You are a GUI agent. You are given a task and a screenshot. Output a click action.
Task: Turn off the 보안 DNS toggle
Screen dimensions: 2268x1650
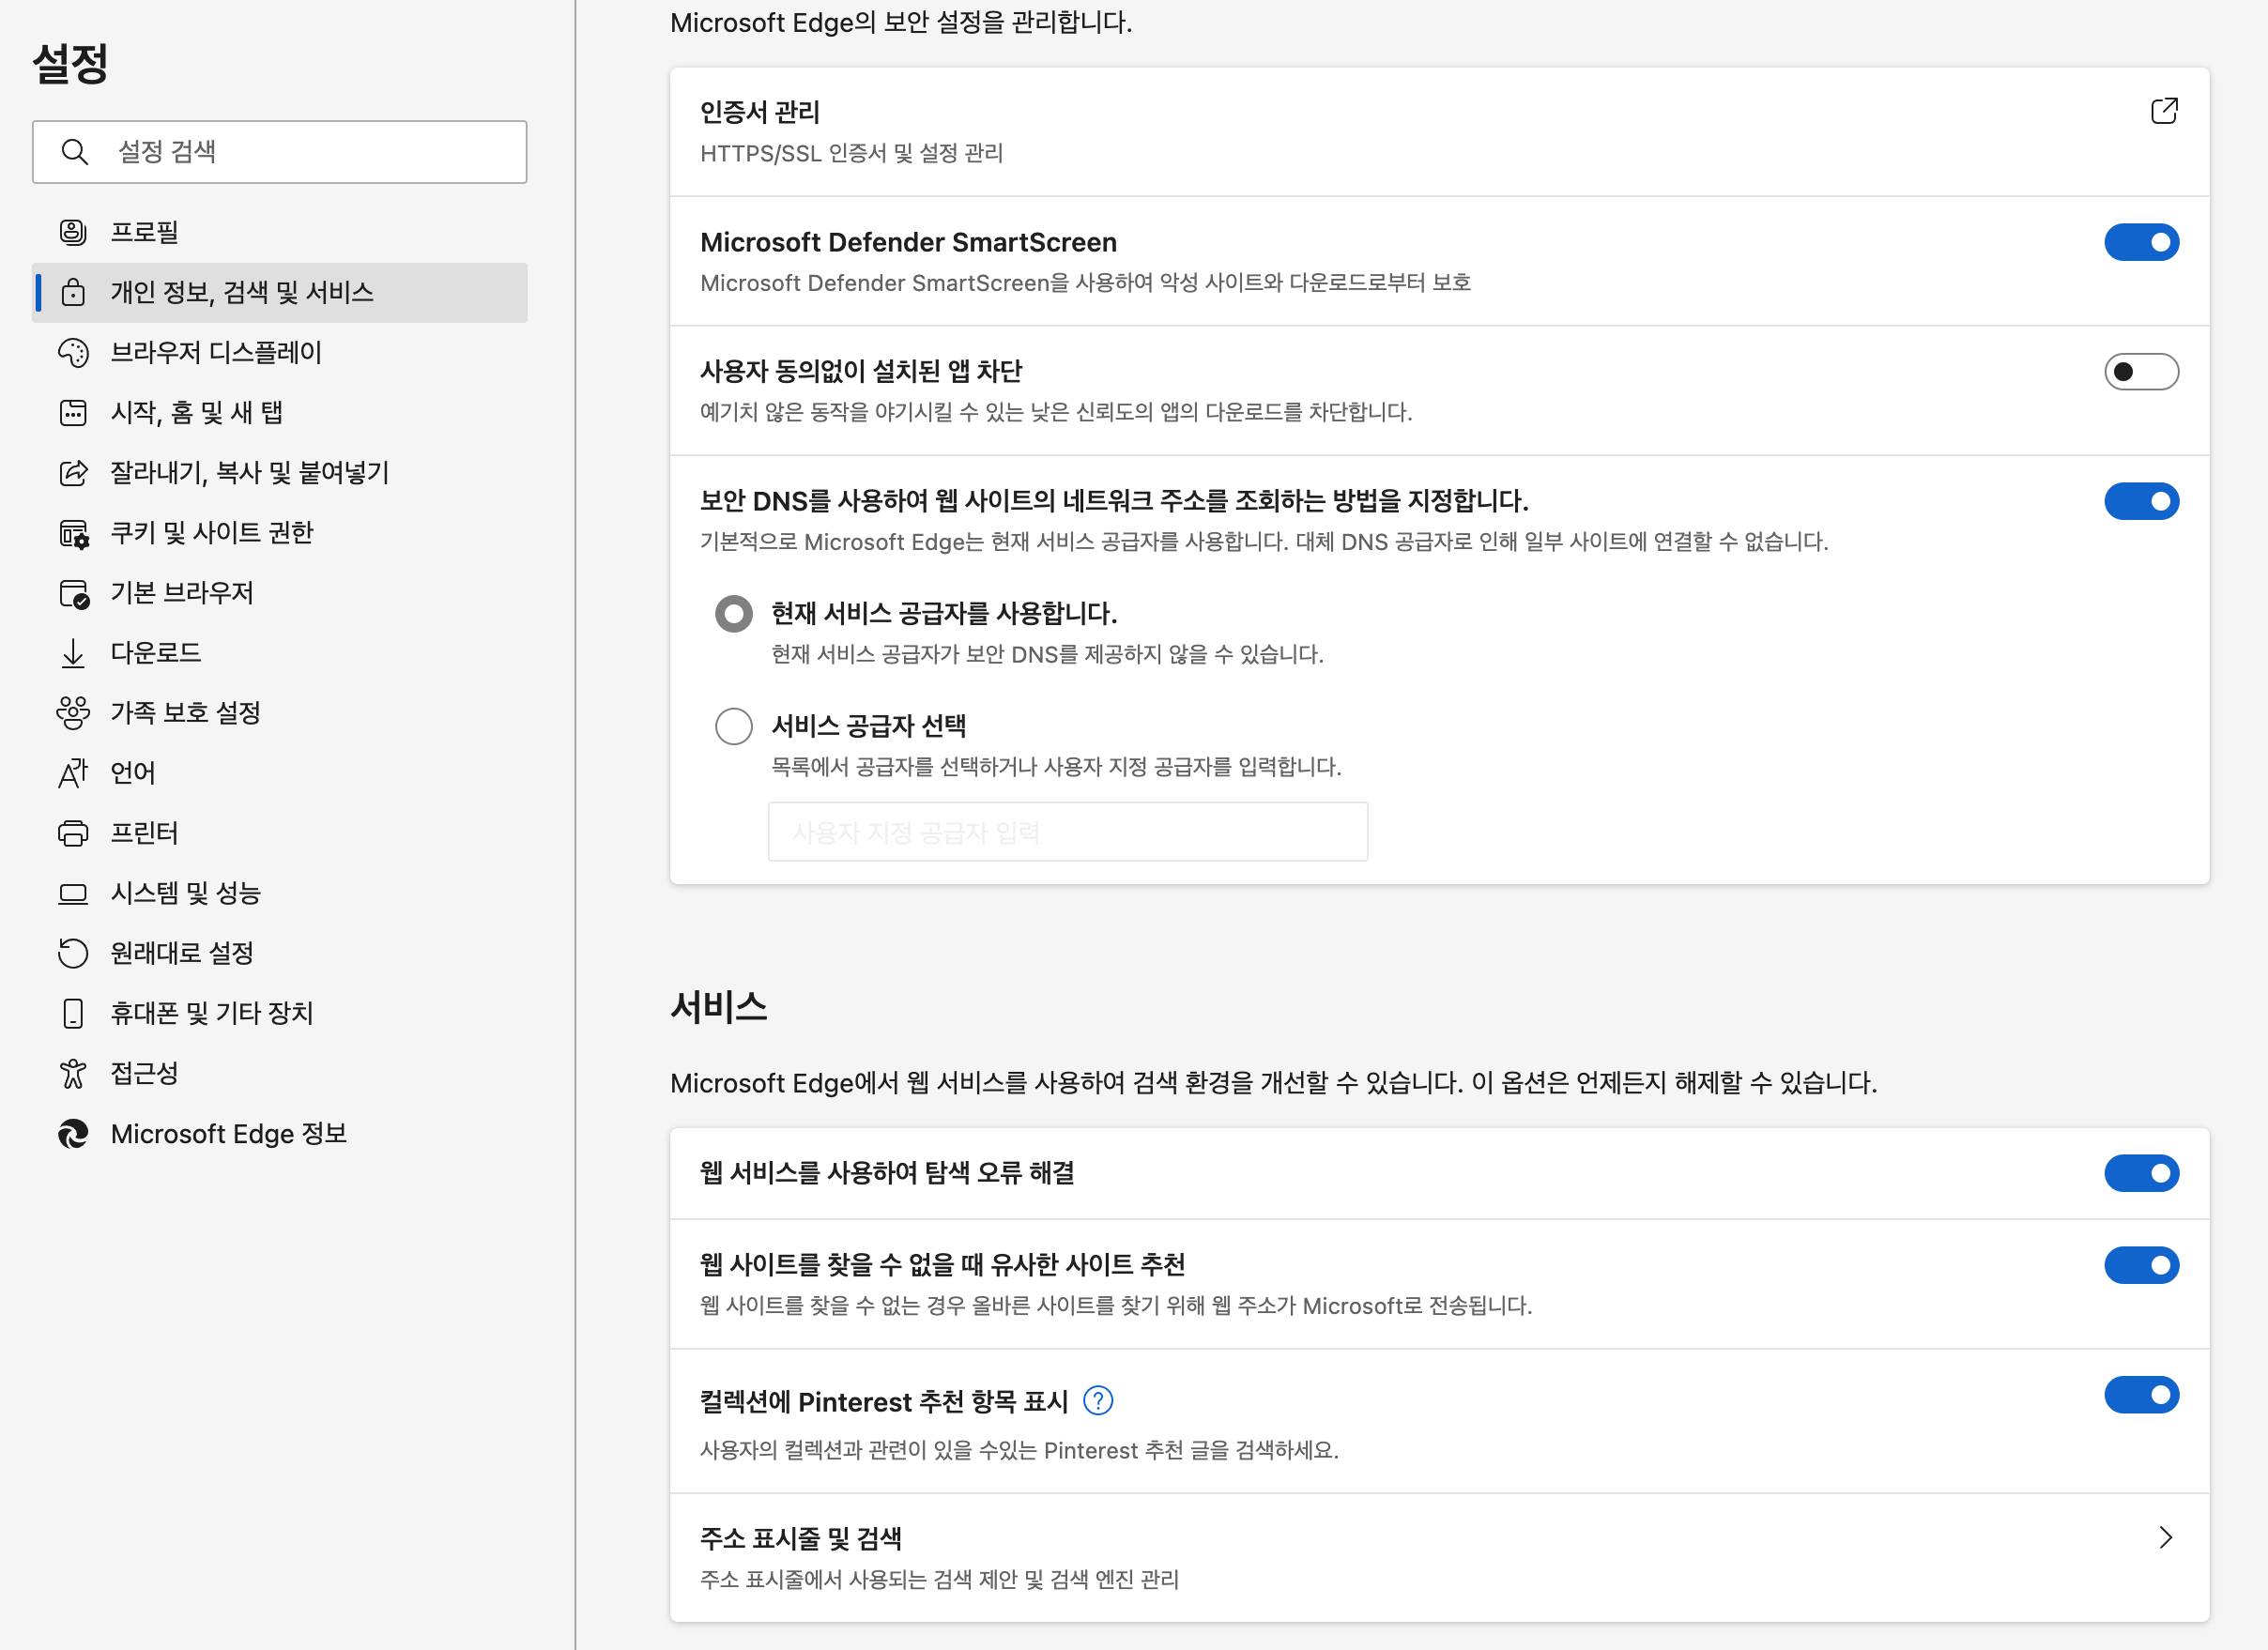tap(2141, 501)
